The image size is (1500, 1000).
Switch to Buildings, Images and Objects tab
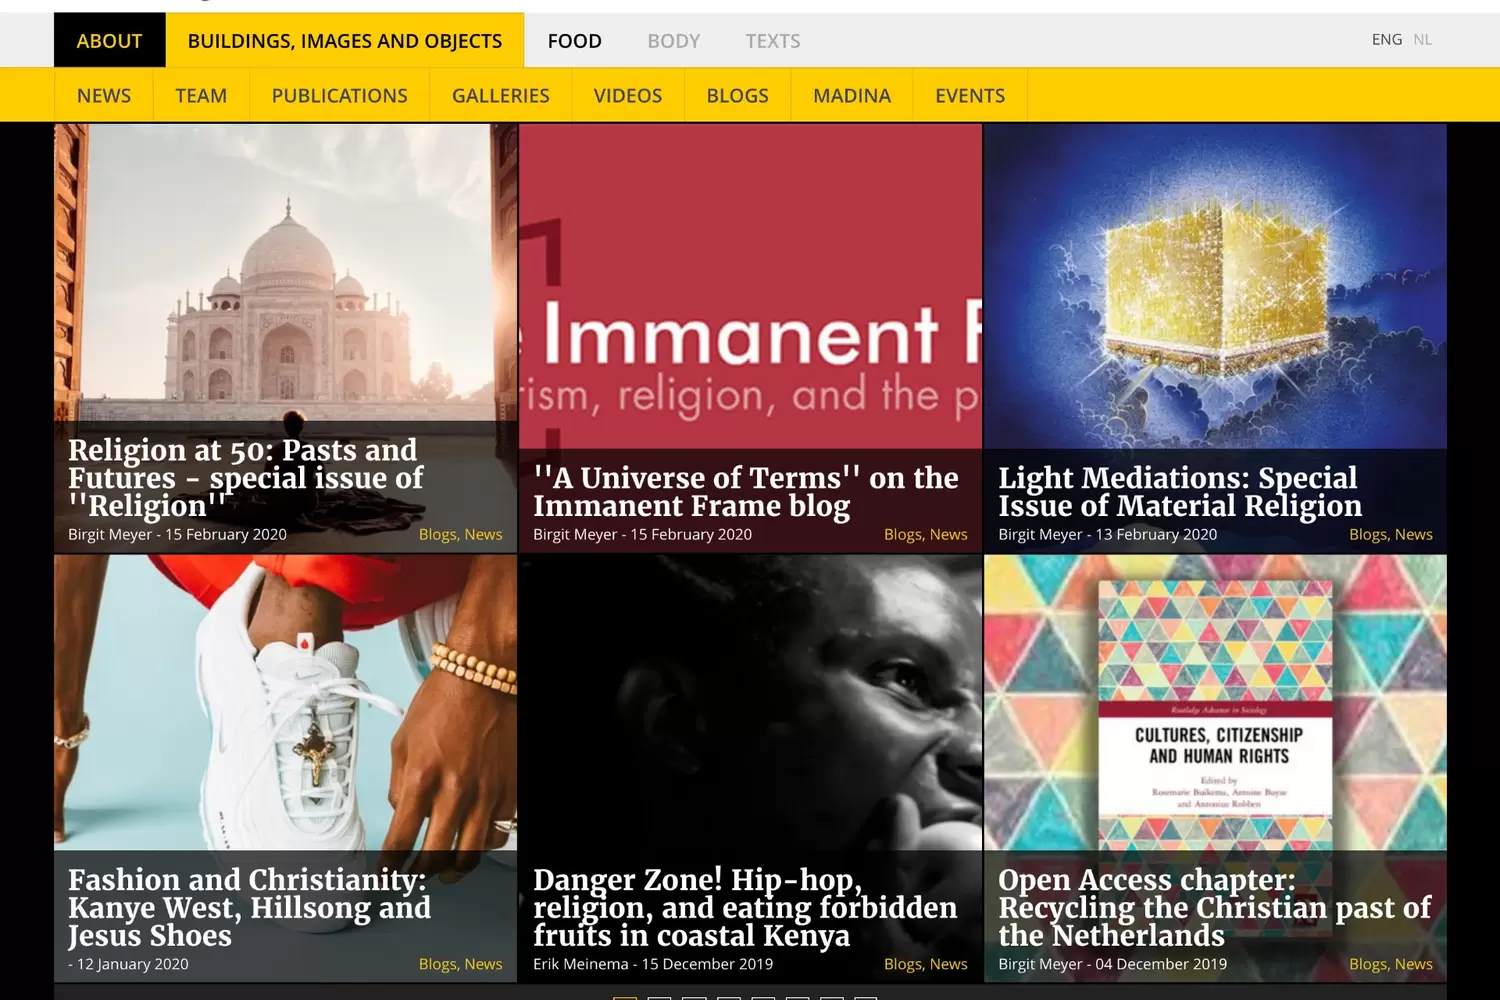[x=345, y=40]
